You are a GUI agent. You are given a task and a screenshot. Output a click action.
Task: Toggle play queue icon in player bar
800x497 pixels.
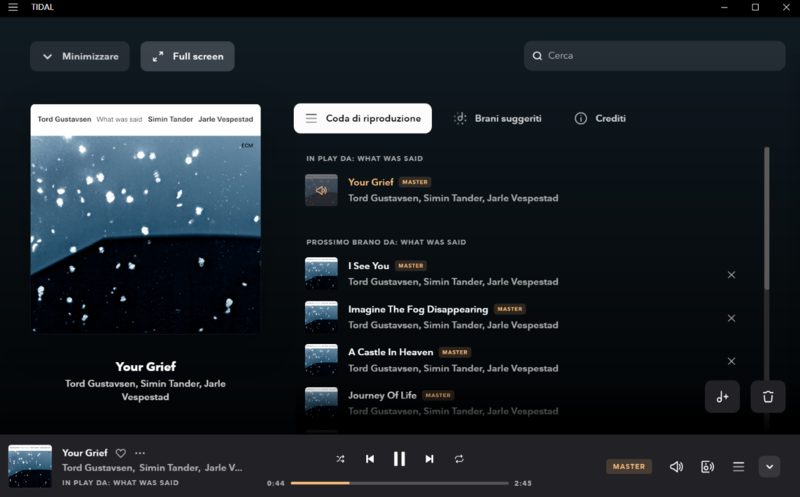click(739, 466)
